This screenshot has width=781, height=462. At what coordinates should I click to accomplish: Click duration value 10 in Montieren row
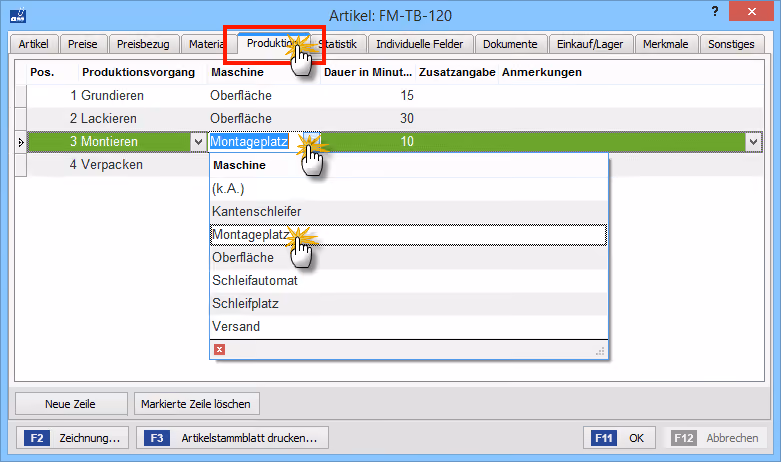click(407, 141)
